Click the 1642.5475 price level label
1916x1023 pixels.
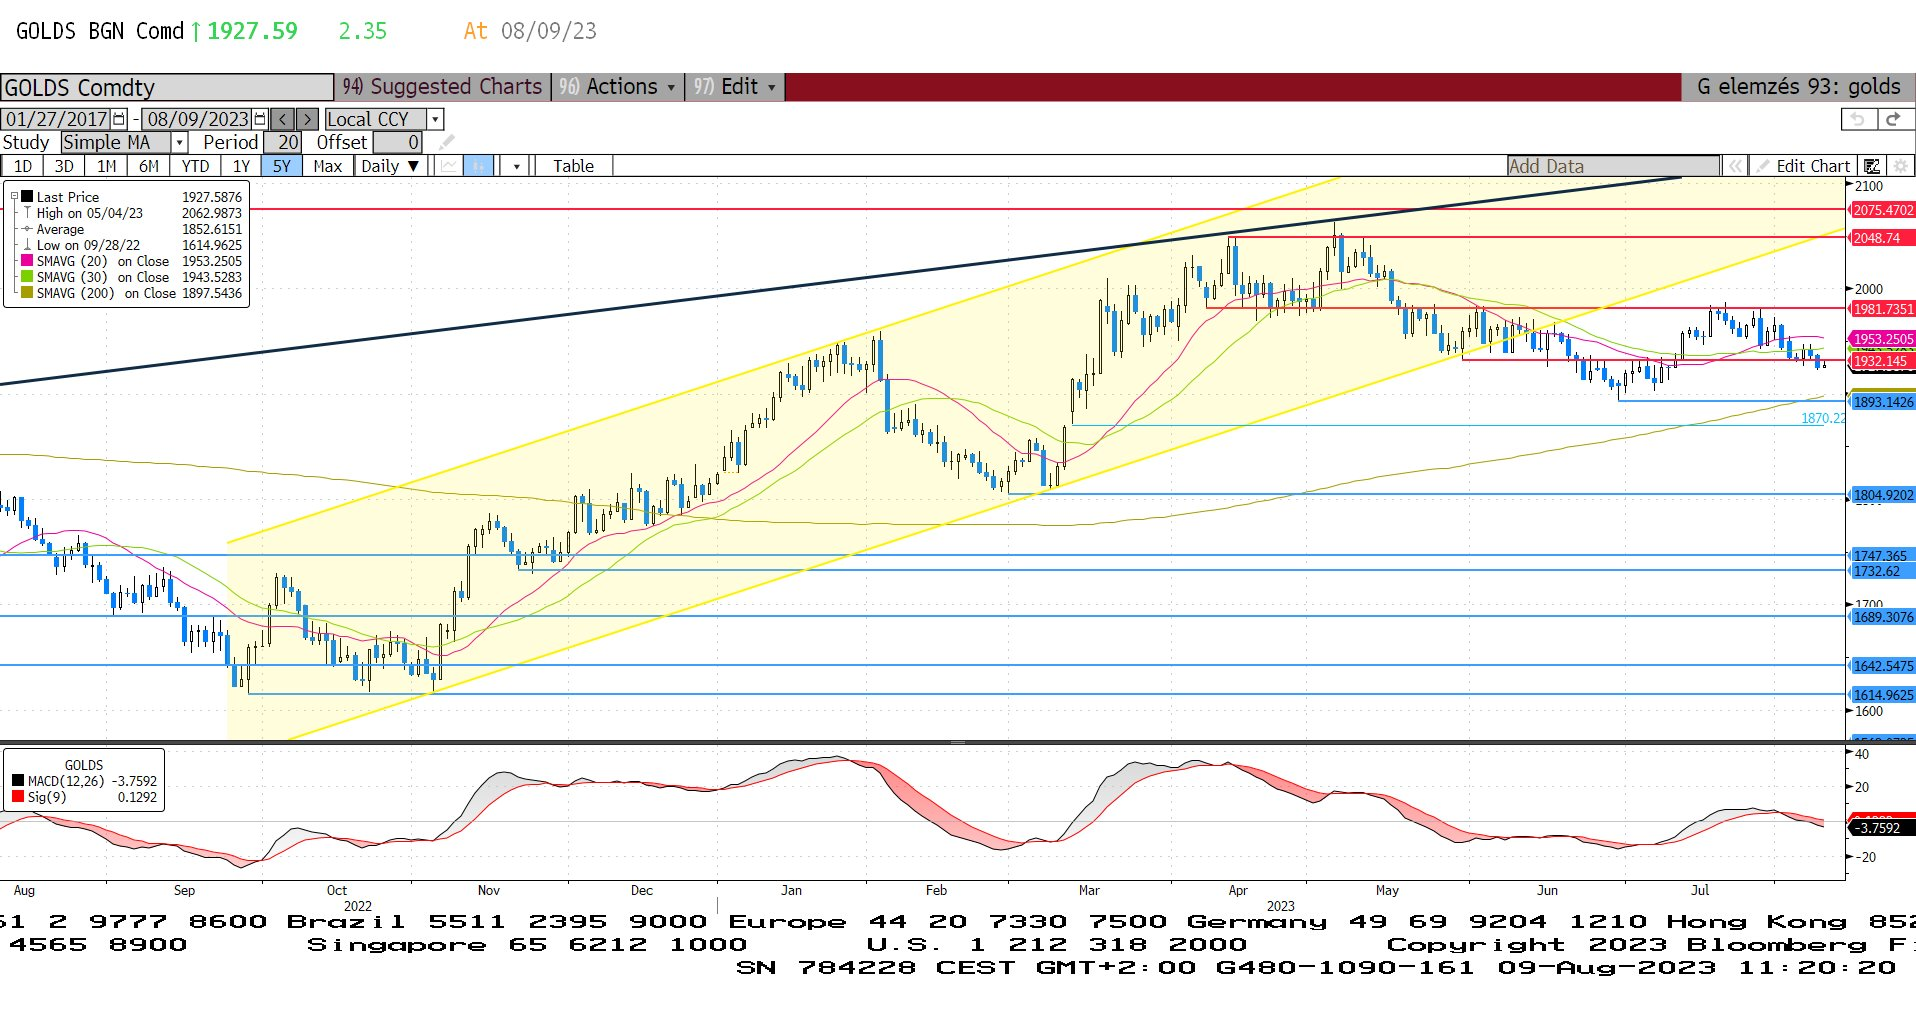(1883, 666)
